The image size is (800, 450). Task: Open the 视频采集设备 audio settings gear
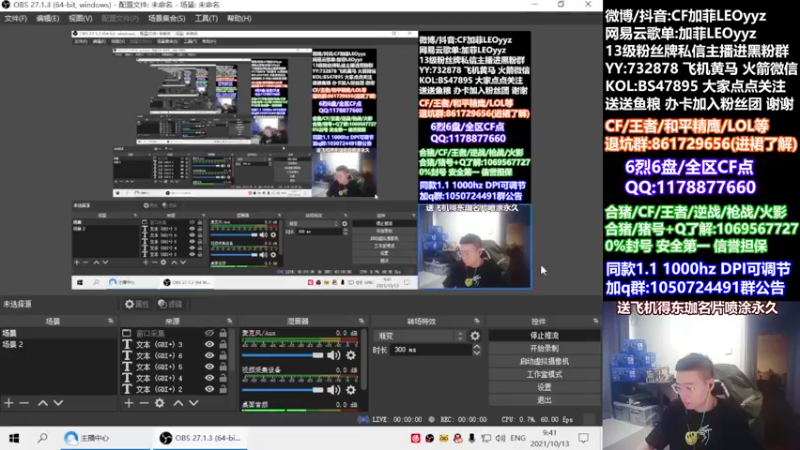tap(351, 390)
